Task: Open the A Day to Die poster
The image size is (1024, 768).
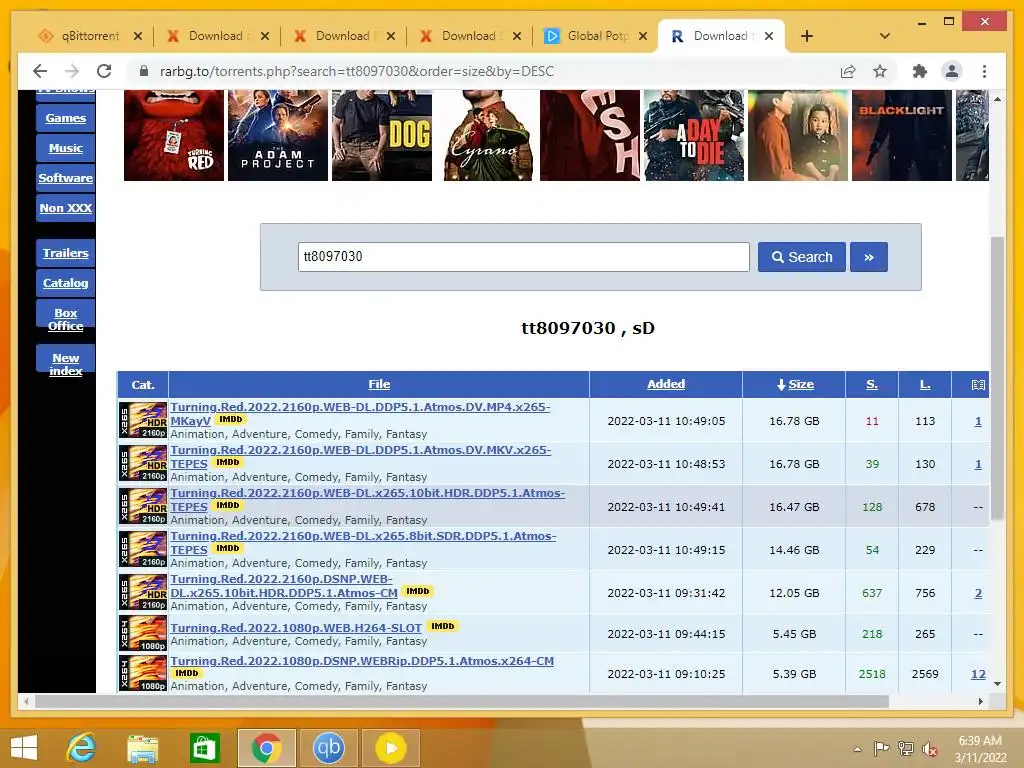Action: 694,135
